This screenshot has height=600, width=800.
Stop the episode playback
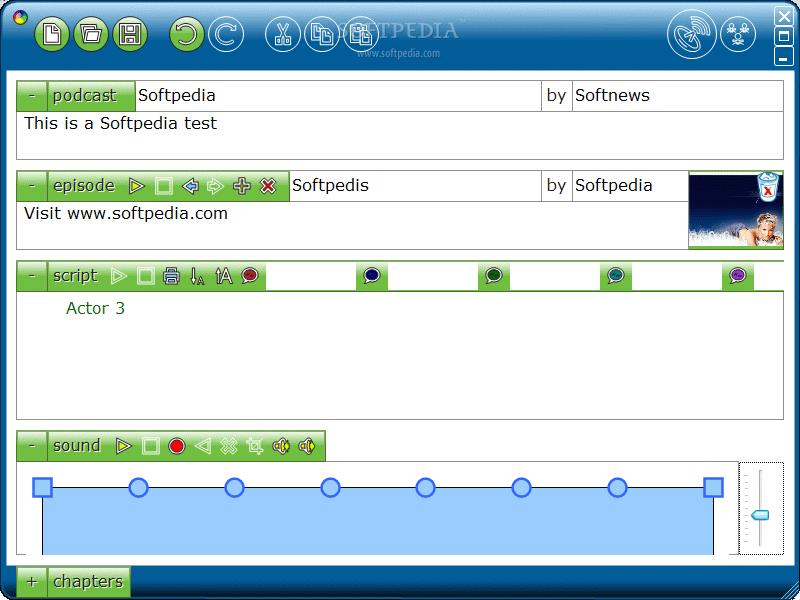coord(163,186)
